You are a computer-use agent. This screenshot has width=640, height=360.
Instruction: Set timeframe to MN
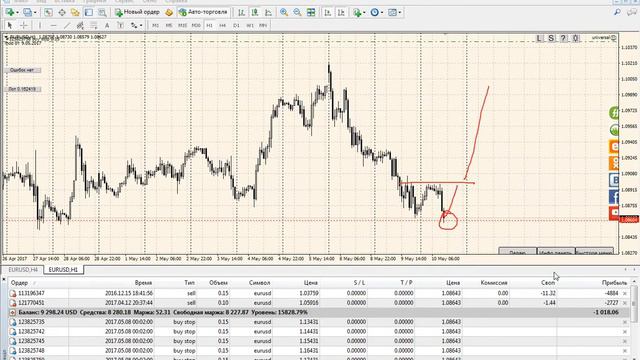coord(263,25)
